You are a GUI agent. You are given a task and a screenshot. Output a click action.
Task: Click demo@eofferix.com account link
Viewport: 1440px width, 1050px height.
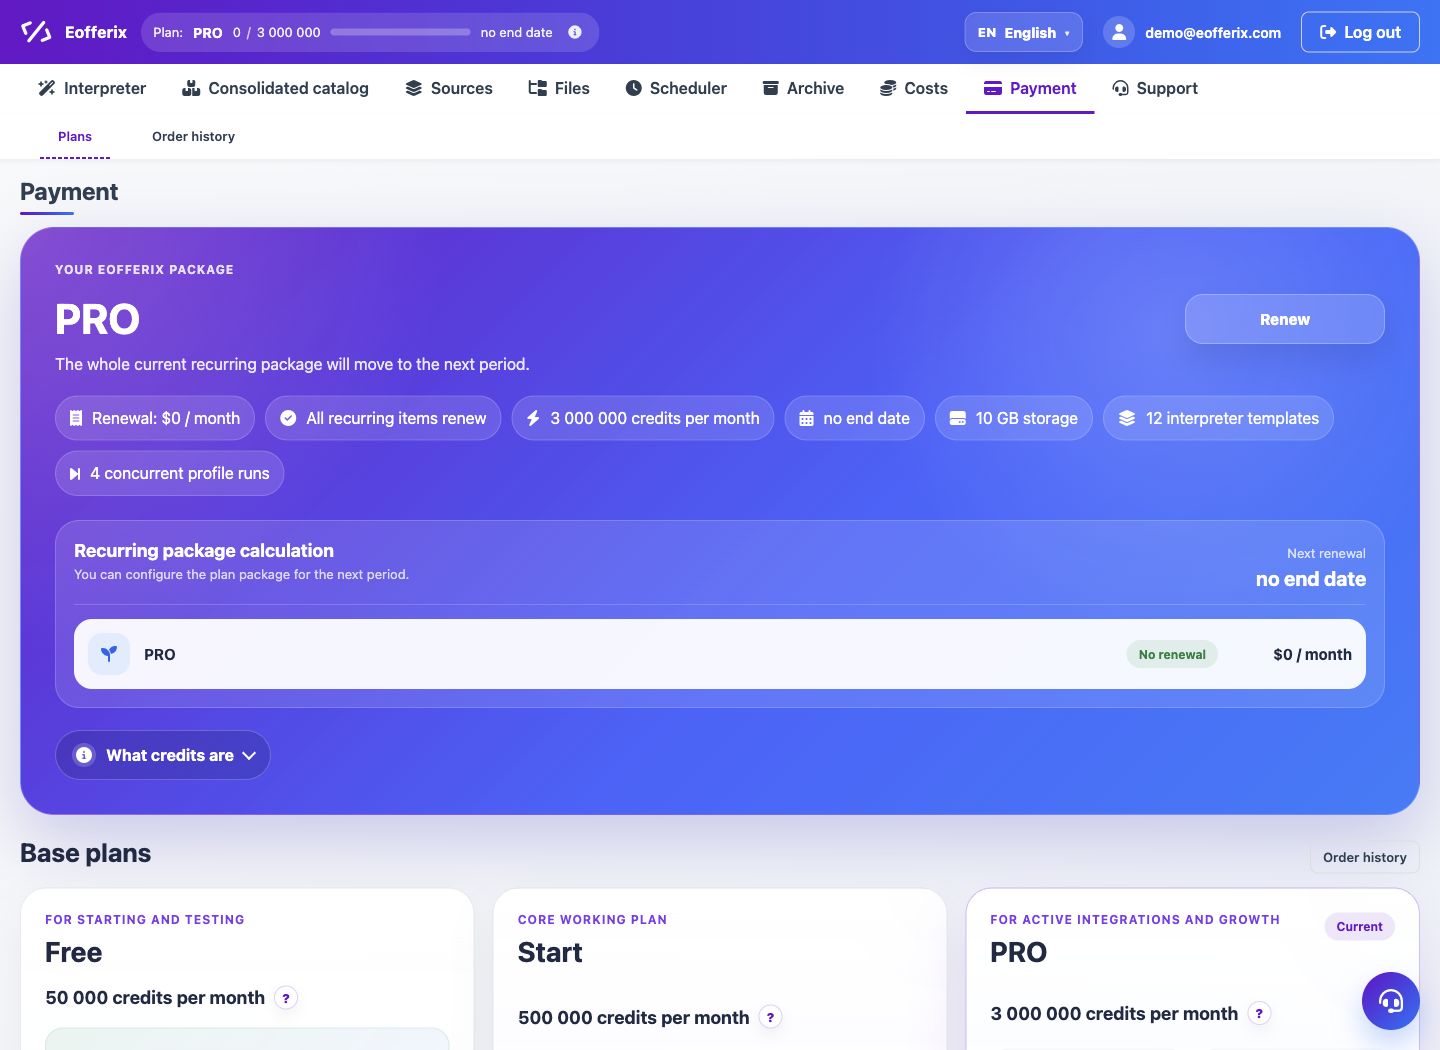[1213, 33]
